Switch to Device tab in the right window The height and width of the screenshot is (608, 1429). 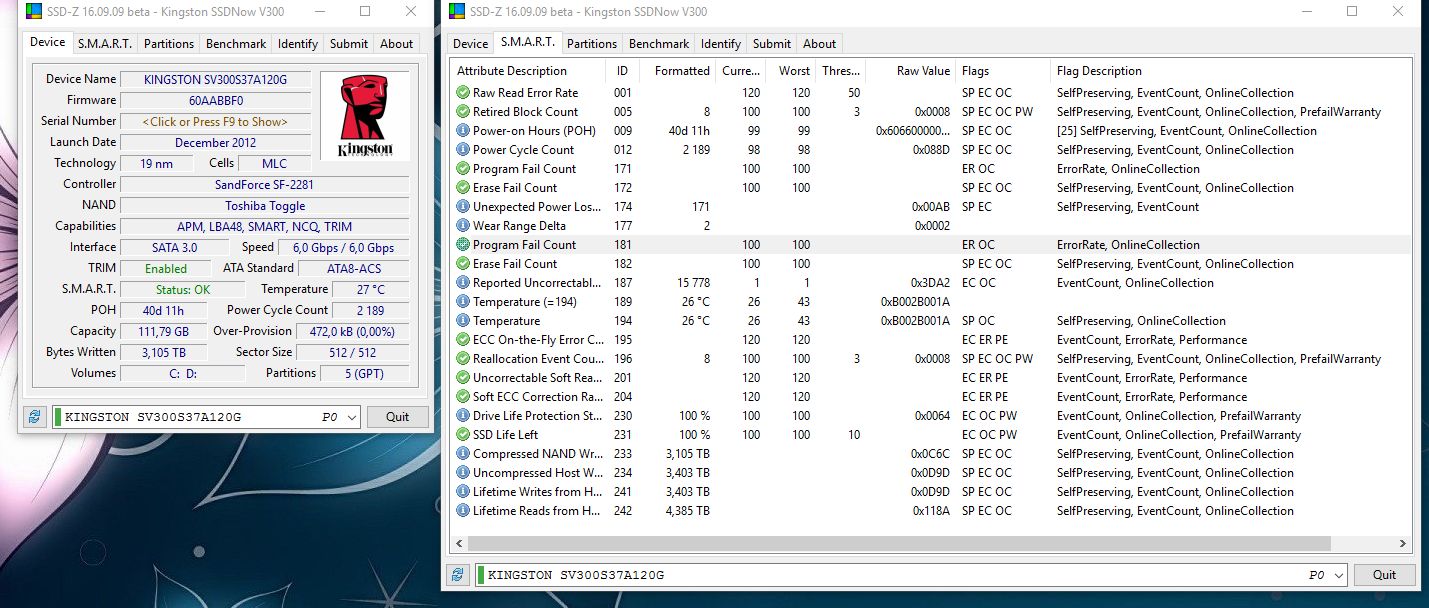point(471,44)
